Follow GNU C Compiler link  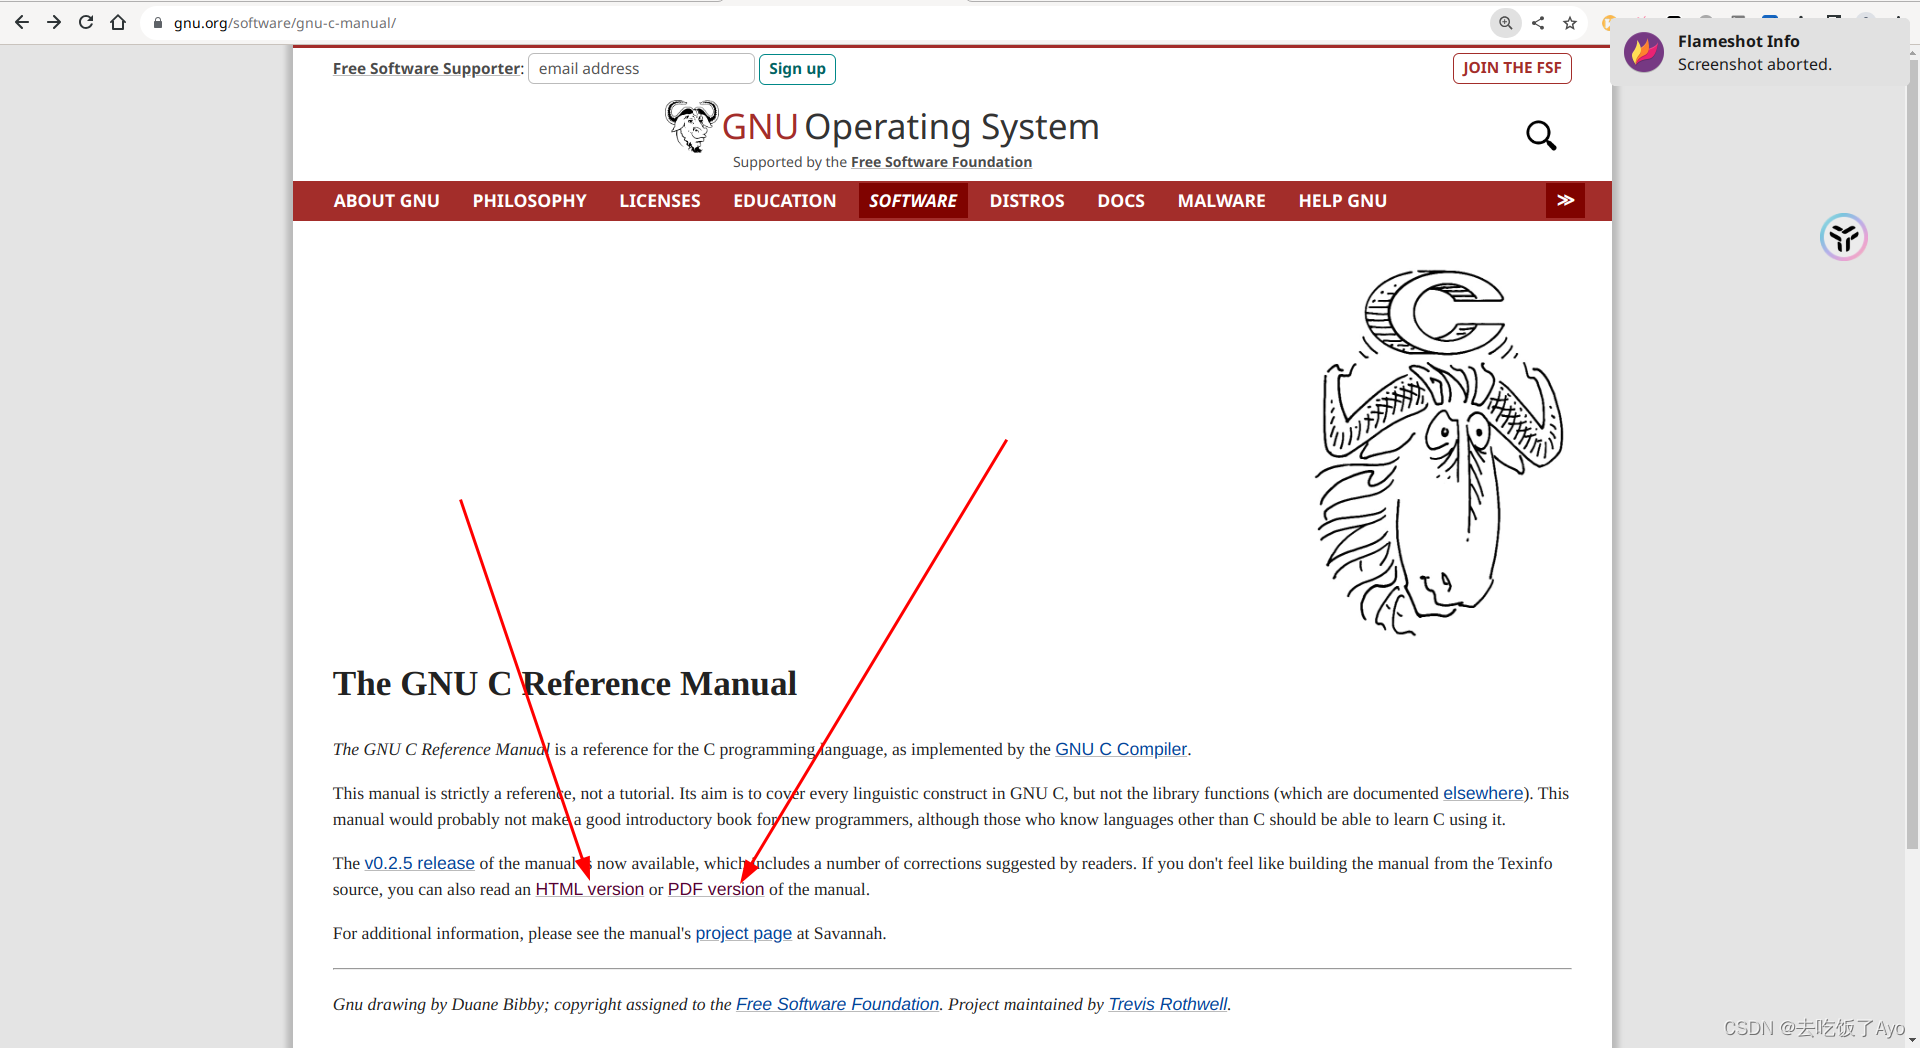coord(1121,749)
